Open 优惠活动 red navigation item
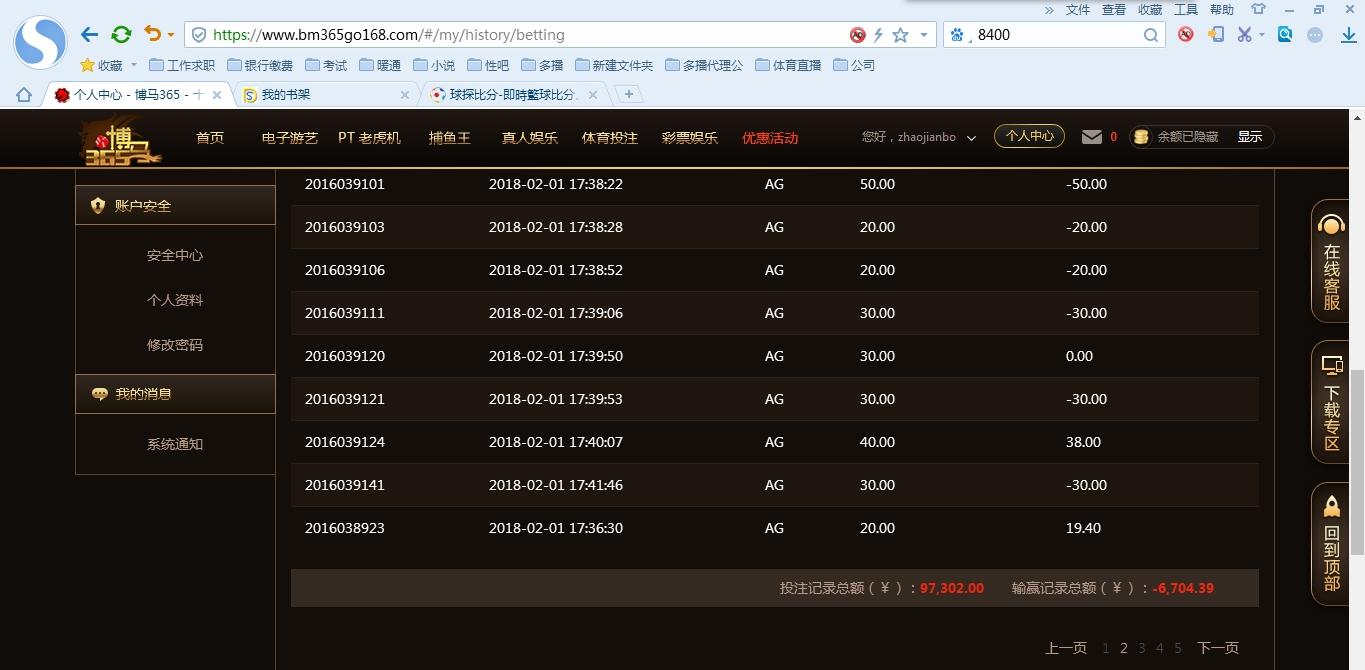The height and width of the screenshot is (670, 1365). pos(770,138)
